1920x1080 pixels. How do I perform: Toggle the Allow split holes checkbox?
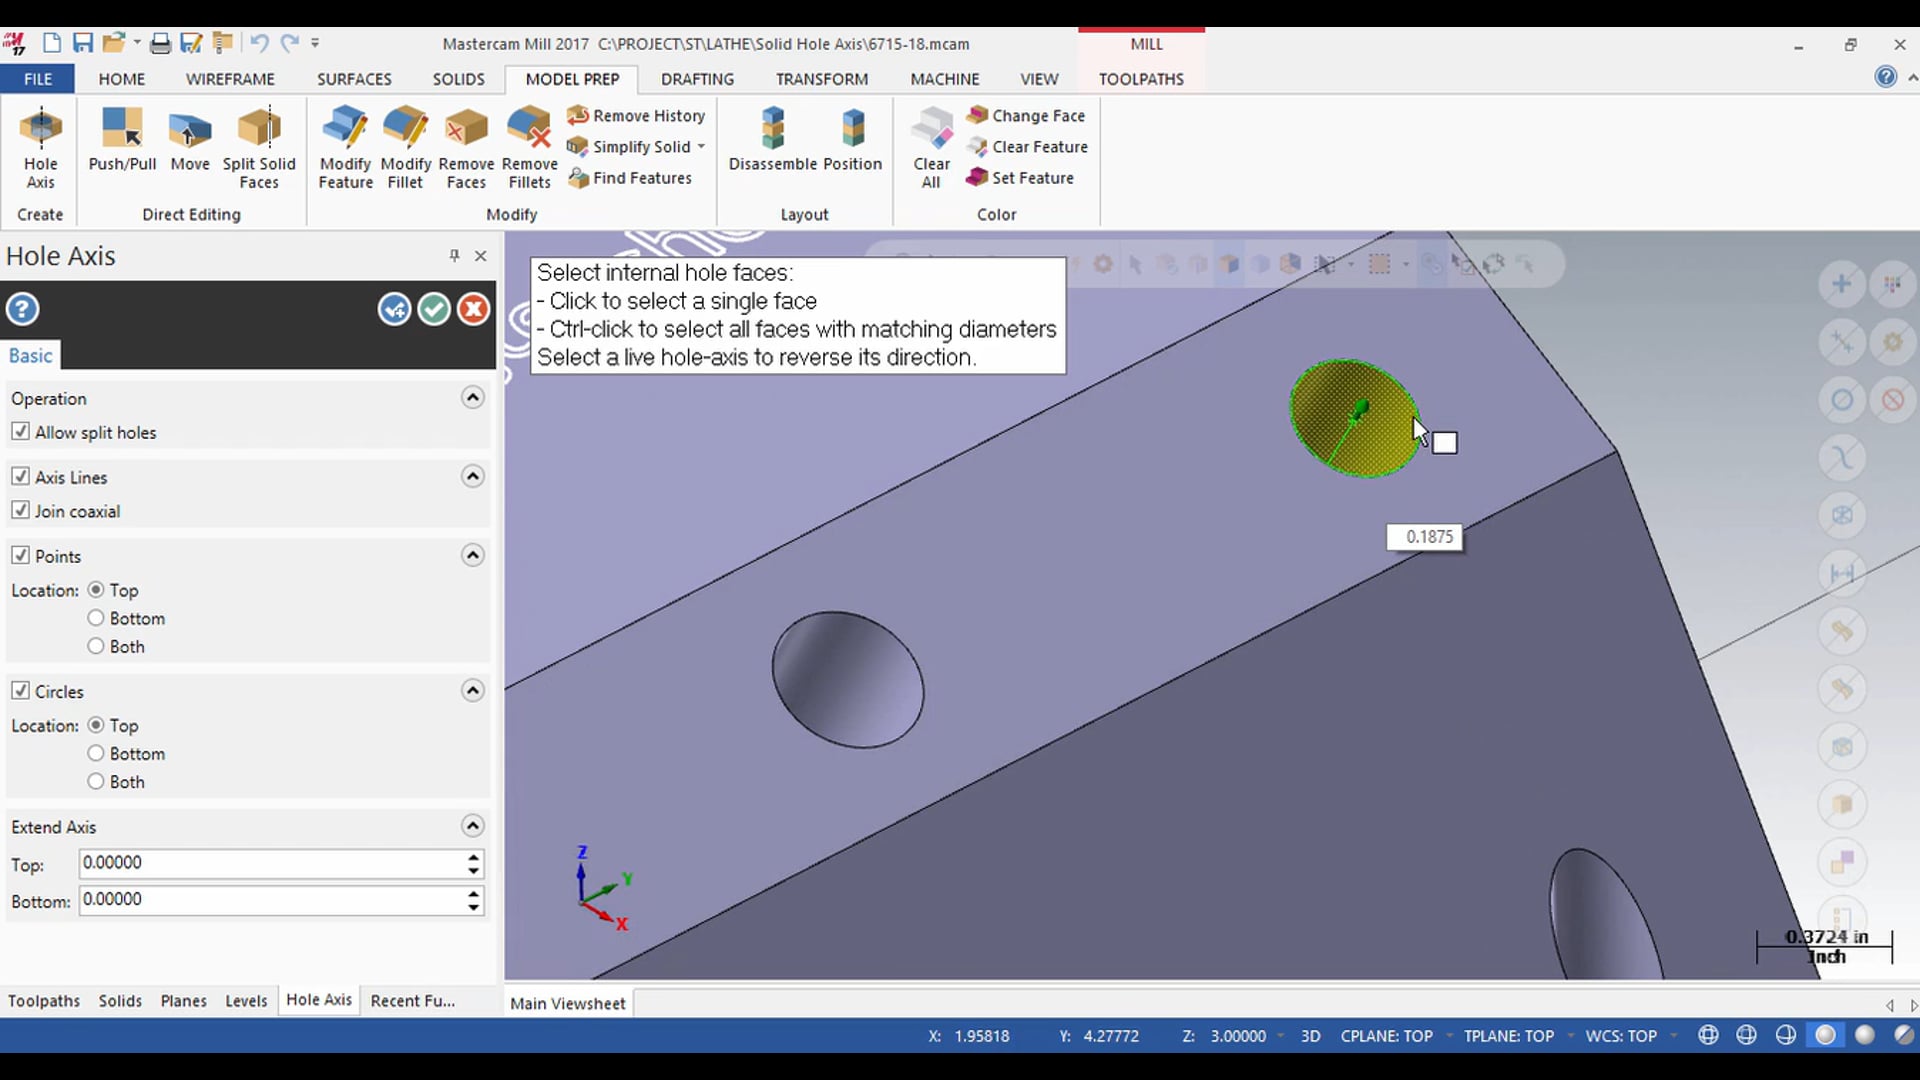tap(20, 431)
